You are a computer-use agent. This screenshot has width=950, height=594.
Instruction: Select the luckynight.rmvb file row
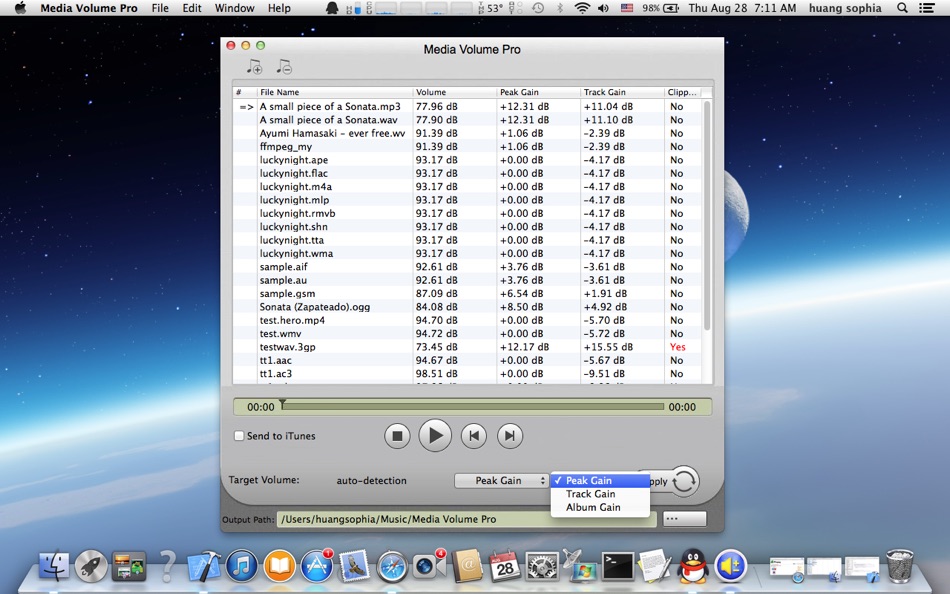coord(468,213)
